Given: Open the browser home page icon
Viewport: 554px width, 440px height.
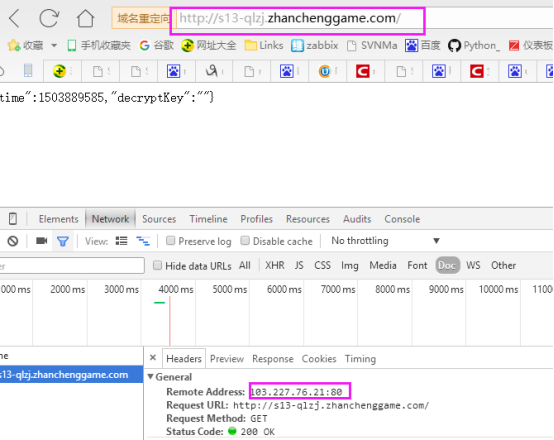Looking at the screenshot, I should coord(86,18).
